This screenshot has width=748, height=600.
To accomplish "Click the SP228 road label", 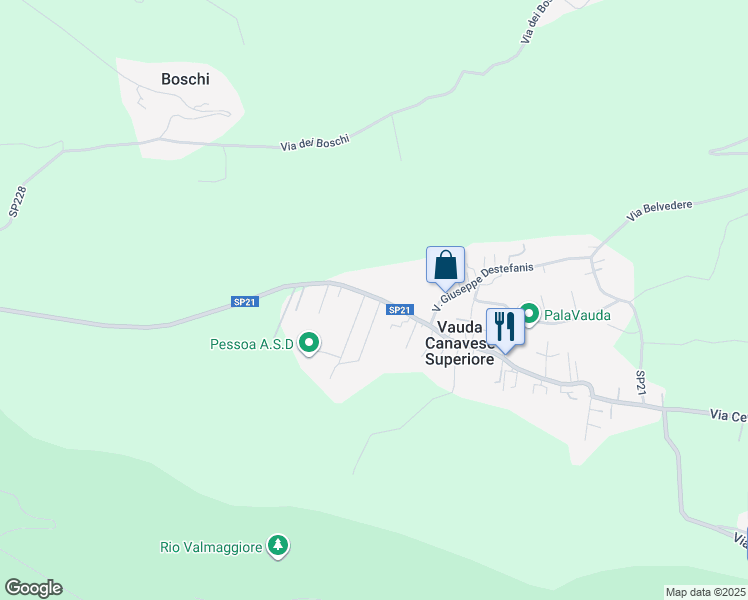I will tap(18, 202).
